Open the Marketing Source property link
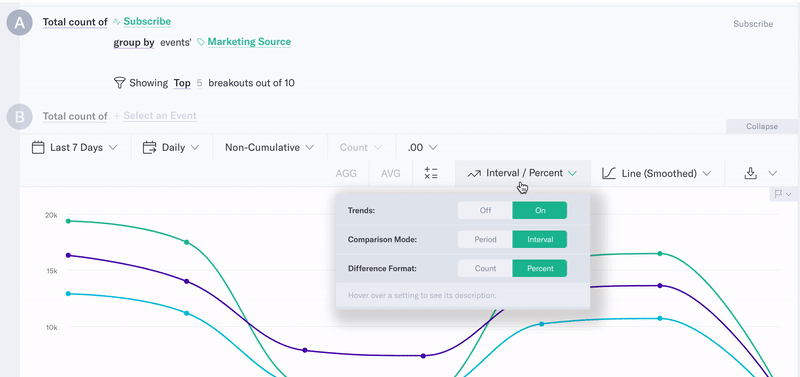Screen dimensions: 800x377 tap(249, 42)
